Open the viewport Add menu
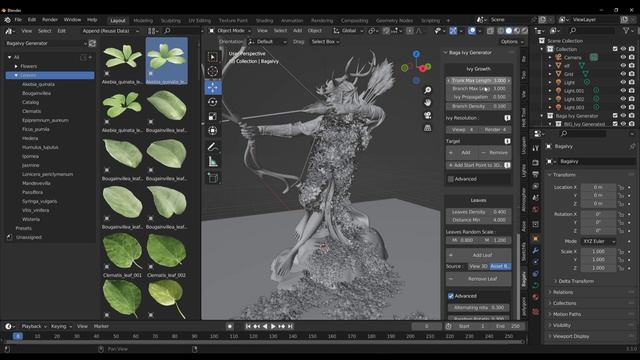This screenshot has height=360, width=640. coord(298,31)
